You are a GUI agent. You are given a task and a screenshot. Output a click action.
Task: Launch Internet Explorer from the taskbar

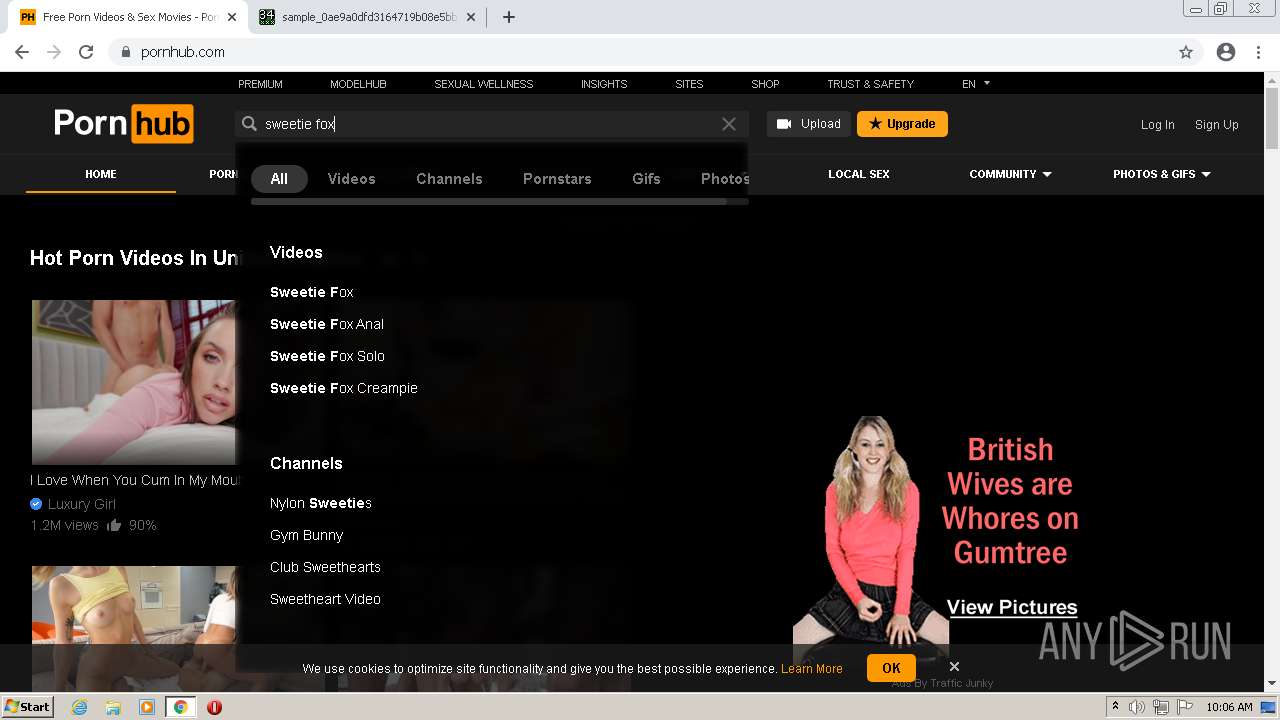tap(80, 707)
